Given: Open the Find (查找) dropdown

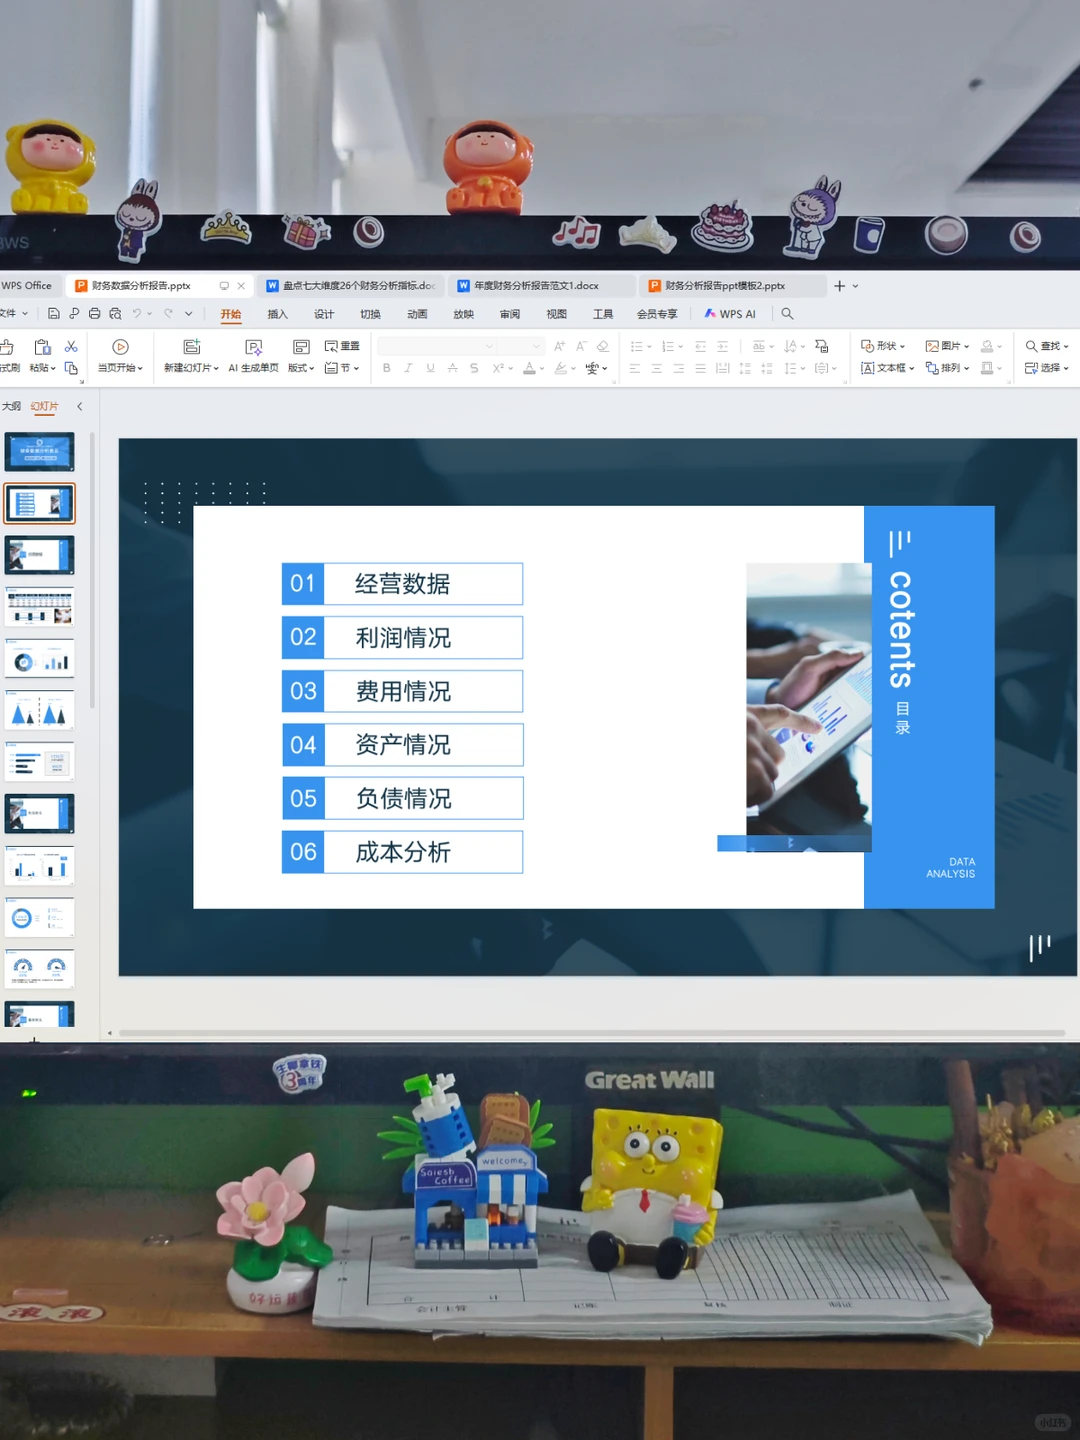Looking at the screenshot, I should [1047, 346].
